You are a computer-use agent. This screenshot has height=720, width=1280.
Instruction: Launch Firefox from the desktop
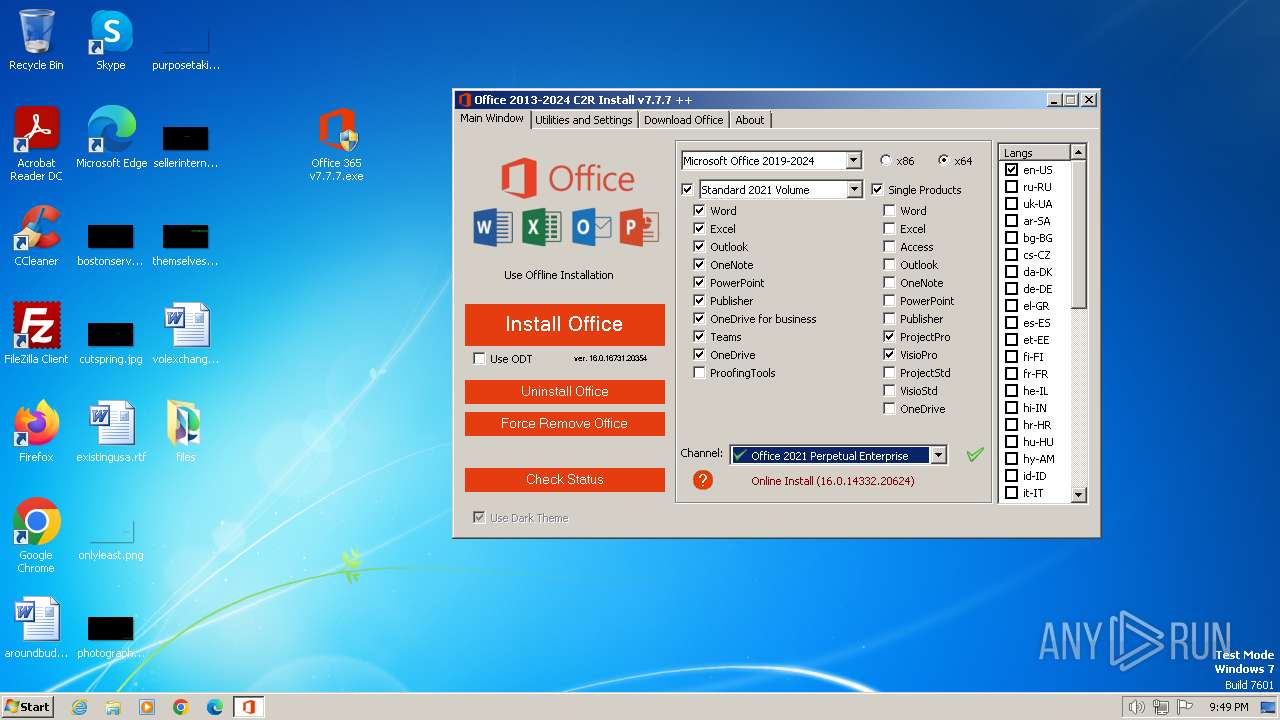coord(36,432)
